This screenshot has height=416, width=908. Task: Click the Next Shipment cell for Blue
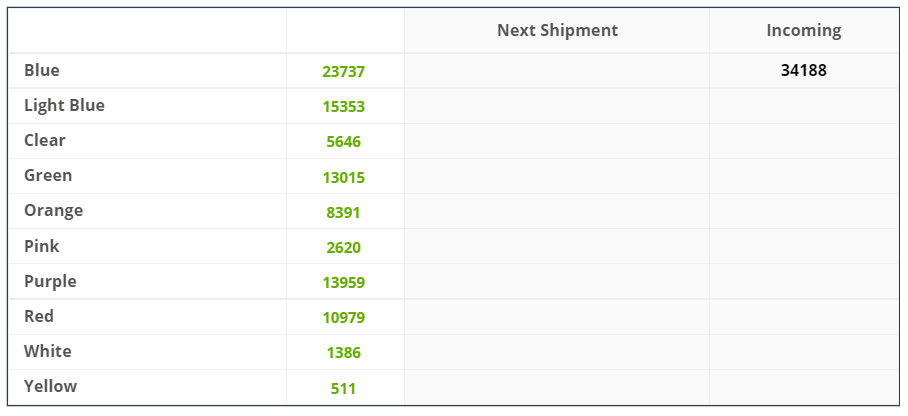point(556,71)
